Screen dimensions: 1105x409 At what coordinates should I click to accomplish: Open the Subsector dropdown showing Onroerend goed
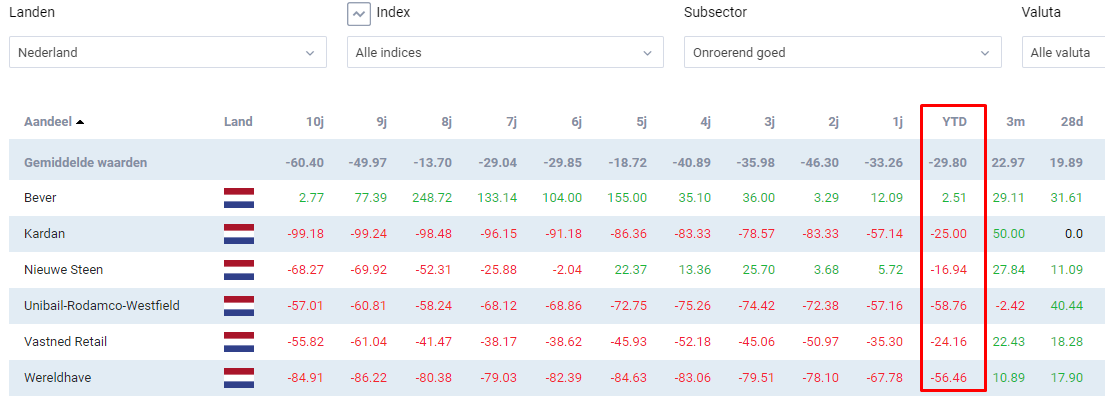843,53
